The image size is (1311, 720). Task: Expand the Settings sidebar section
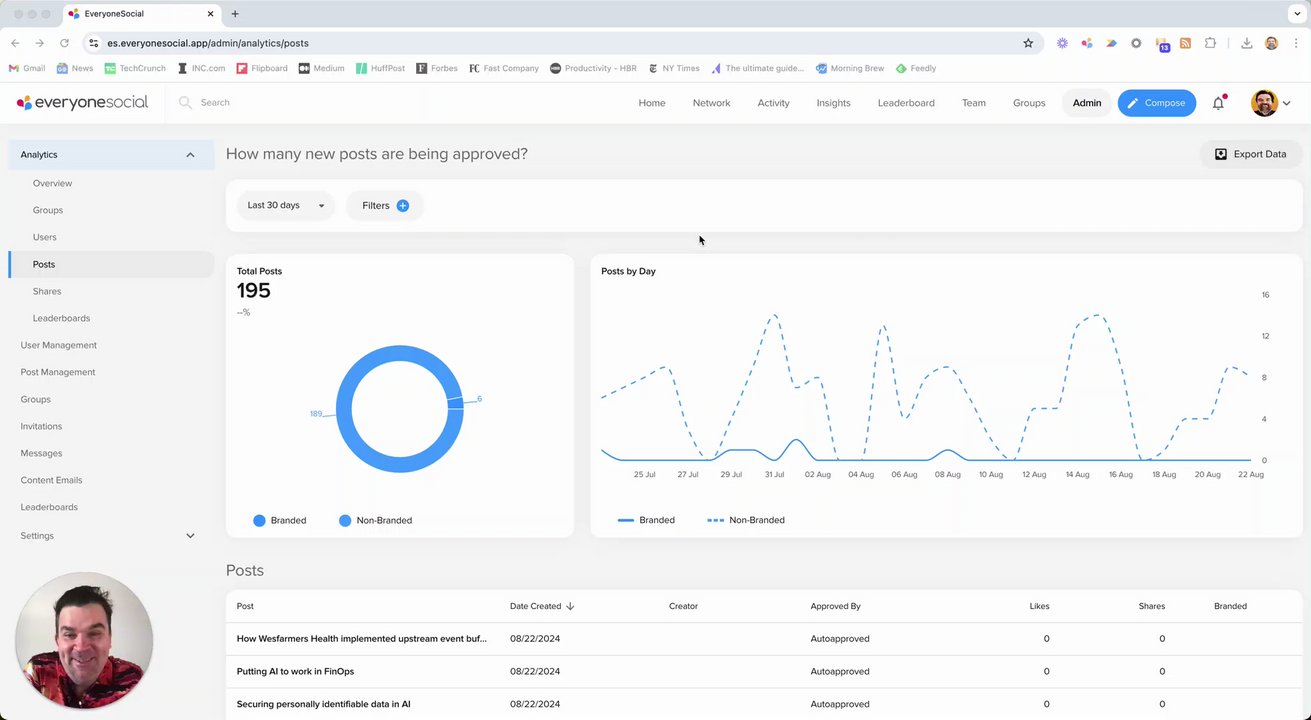[x=190, y=536]
